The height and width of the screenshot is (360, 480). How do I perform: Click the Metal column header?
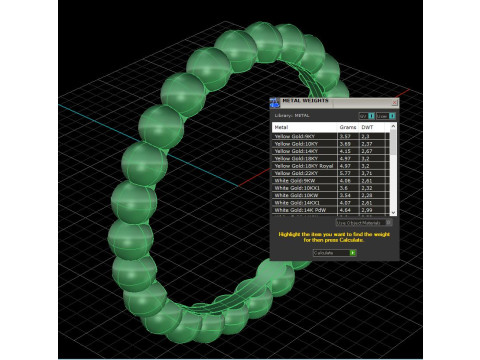(304, 127)
